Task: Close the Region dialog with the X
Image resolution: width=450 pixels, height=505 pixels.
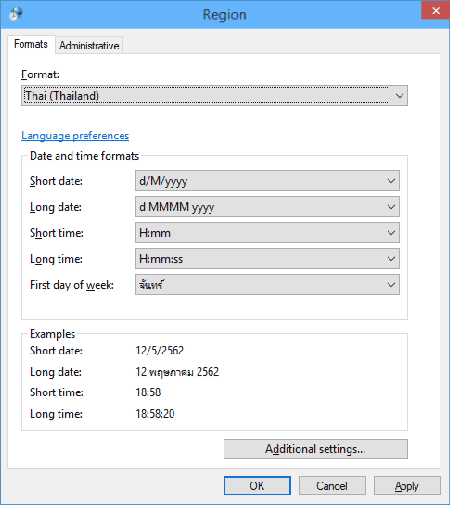Action: [x=435, y=11]
